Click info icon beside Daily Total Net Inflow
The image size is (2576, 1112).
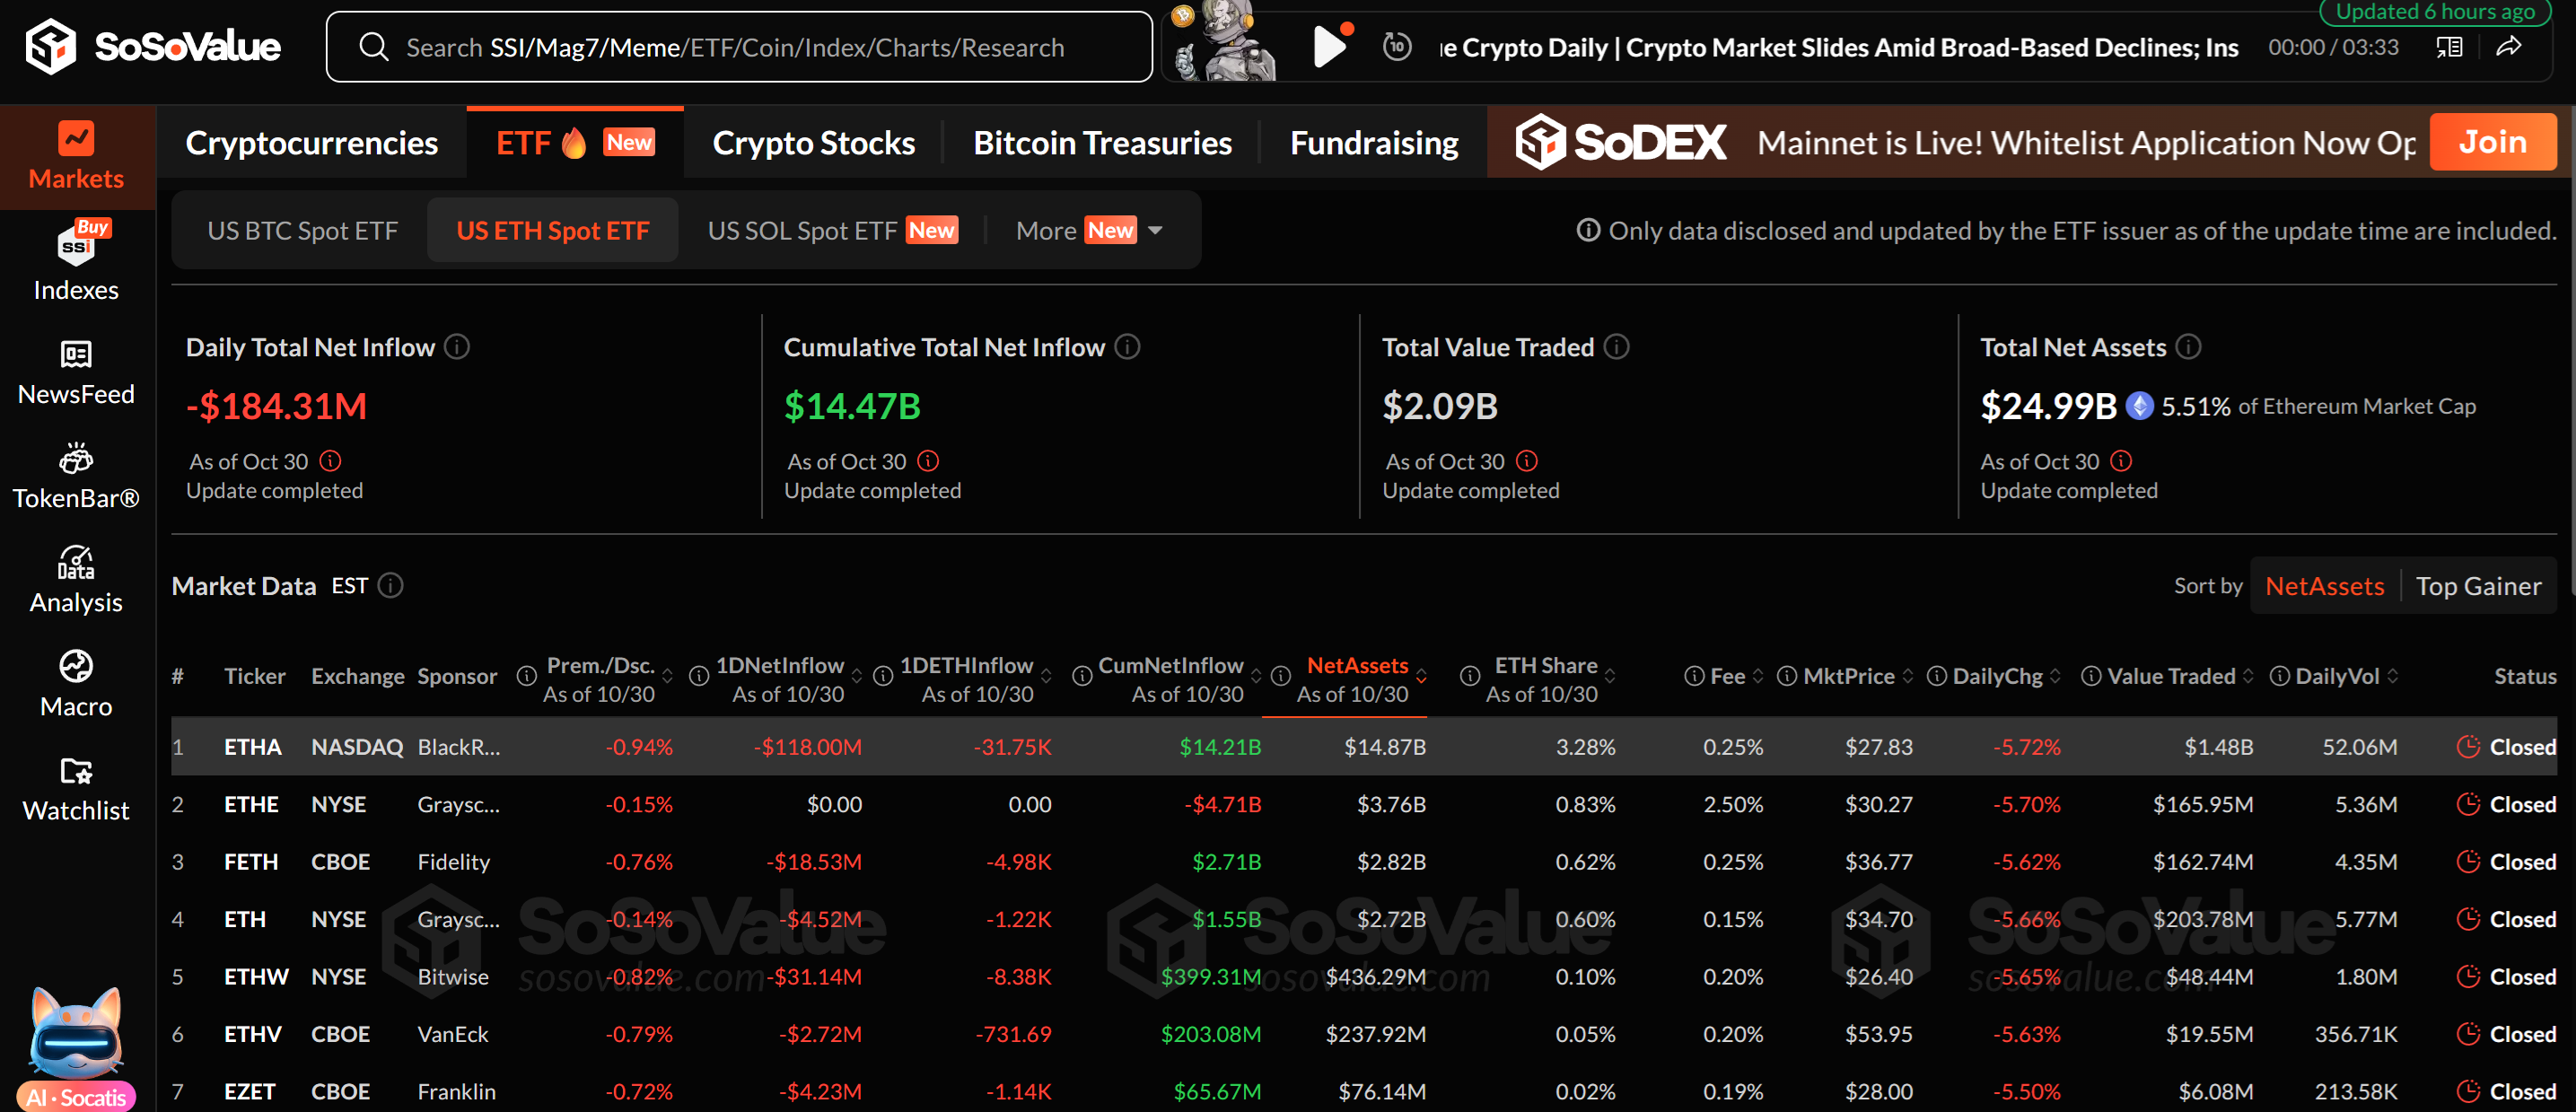point(457,347)
